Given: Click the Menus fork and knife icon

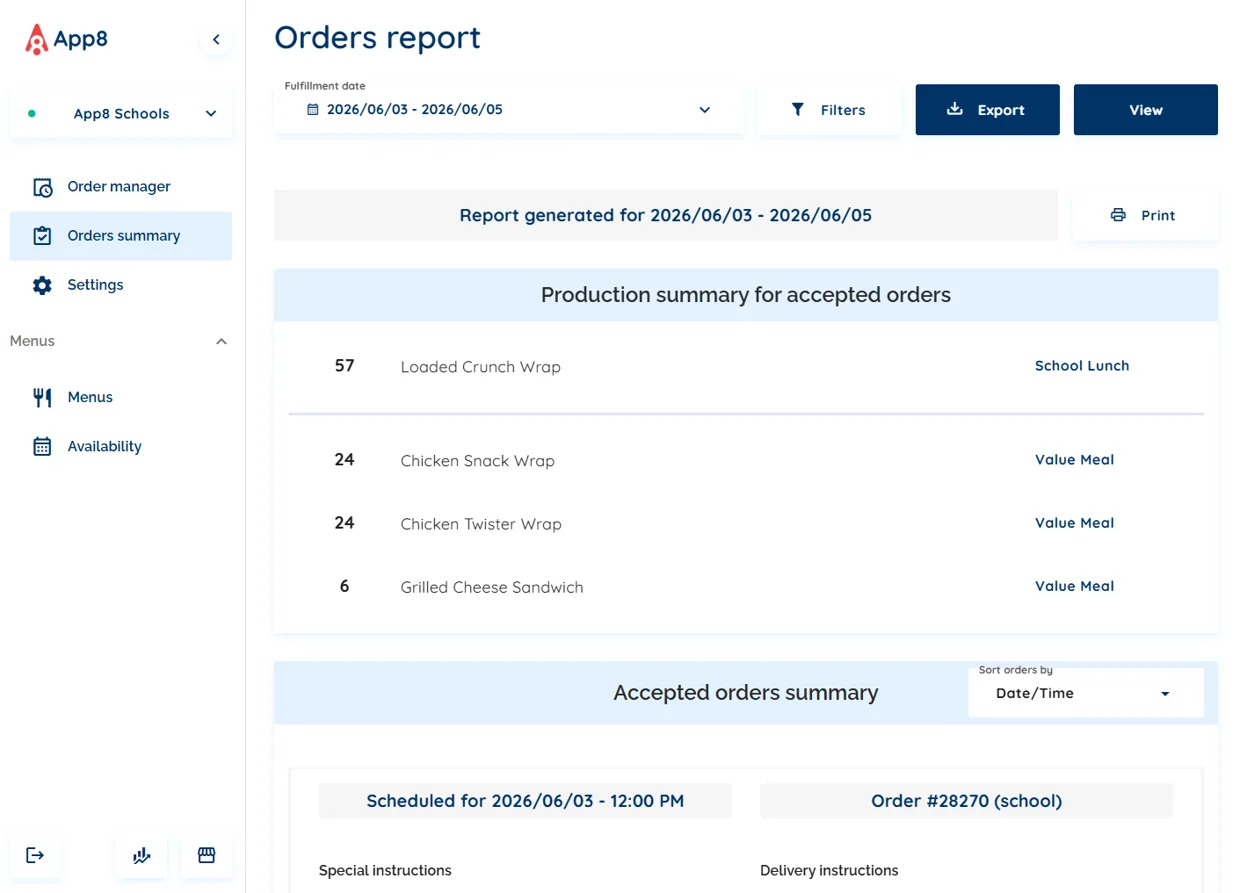Looking at the screenshot, I should pyautogui.click(x=42, y=397).
